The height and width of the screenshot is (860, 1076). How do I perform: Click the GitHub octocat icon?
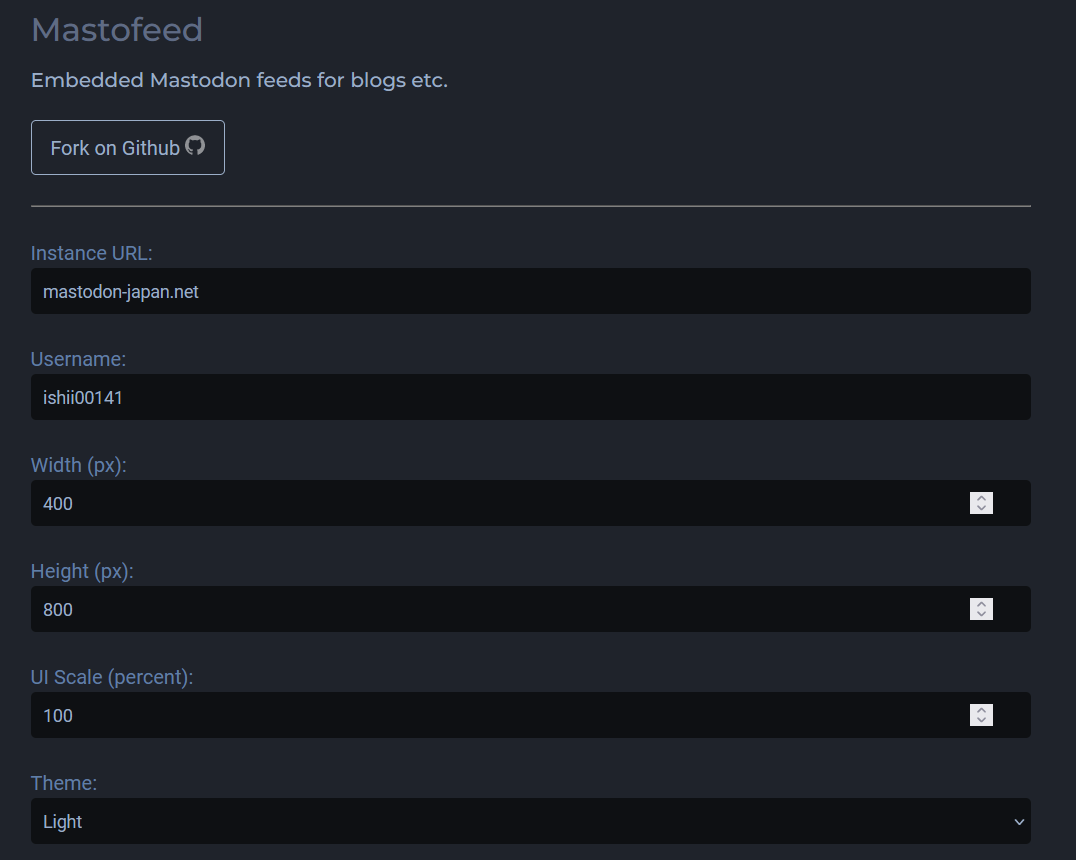point(195,146)
